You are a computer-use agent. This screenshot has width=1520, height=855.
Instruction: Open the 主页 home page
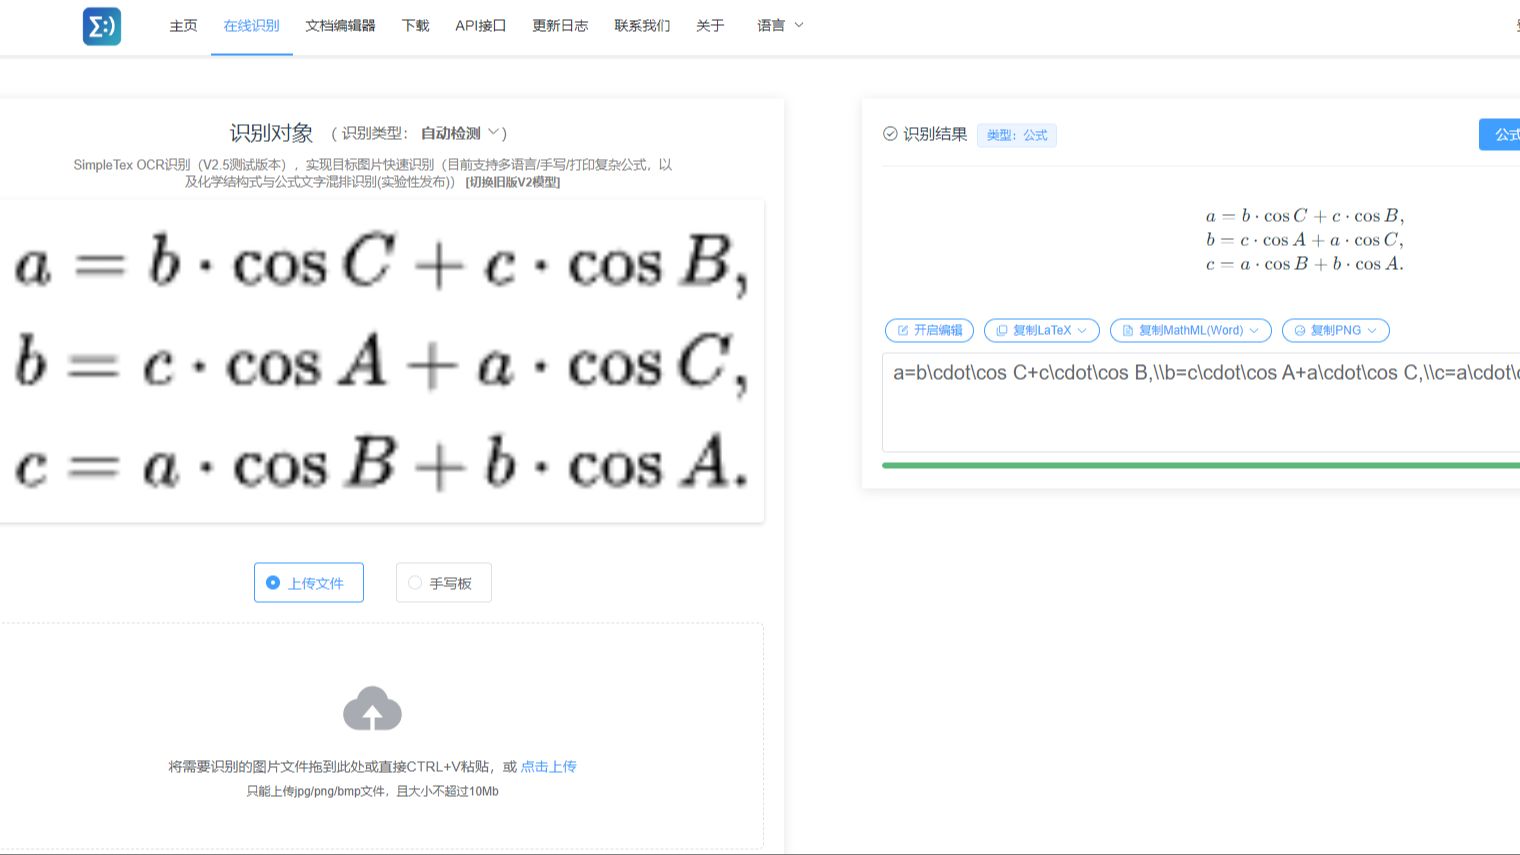tap(183, 26)
